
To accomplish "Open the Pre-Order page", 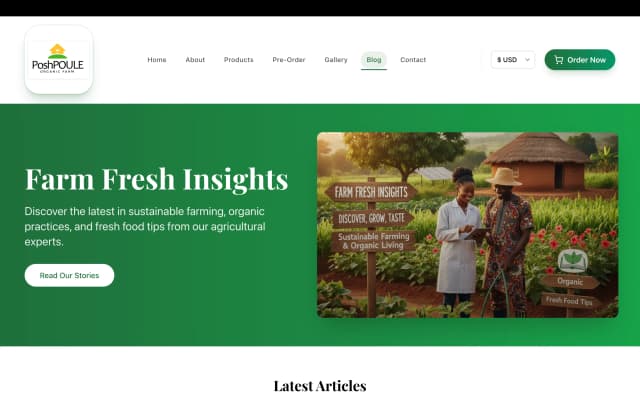I will click(x=289, y=60).
